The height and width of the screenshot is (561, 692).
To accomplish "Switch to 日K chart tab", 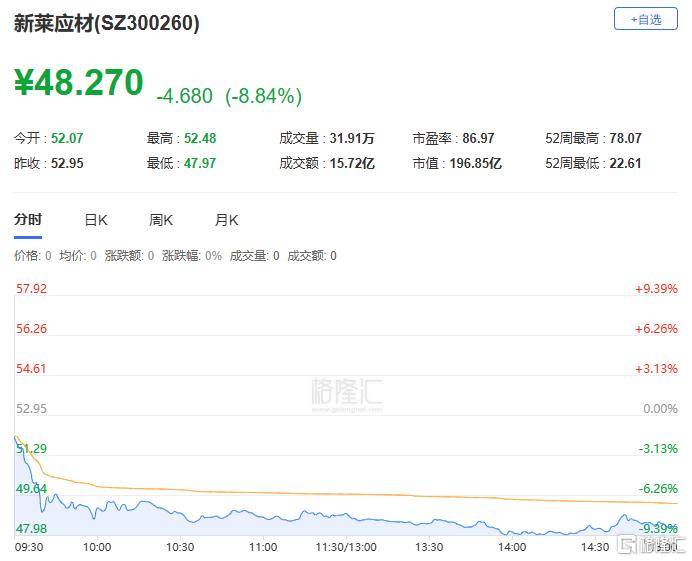I will pyautogui.click(x=96, y=220).
